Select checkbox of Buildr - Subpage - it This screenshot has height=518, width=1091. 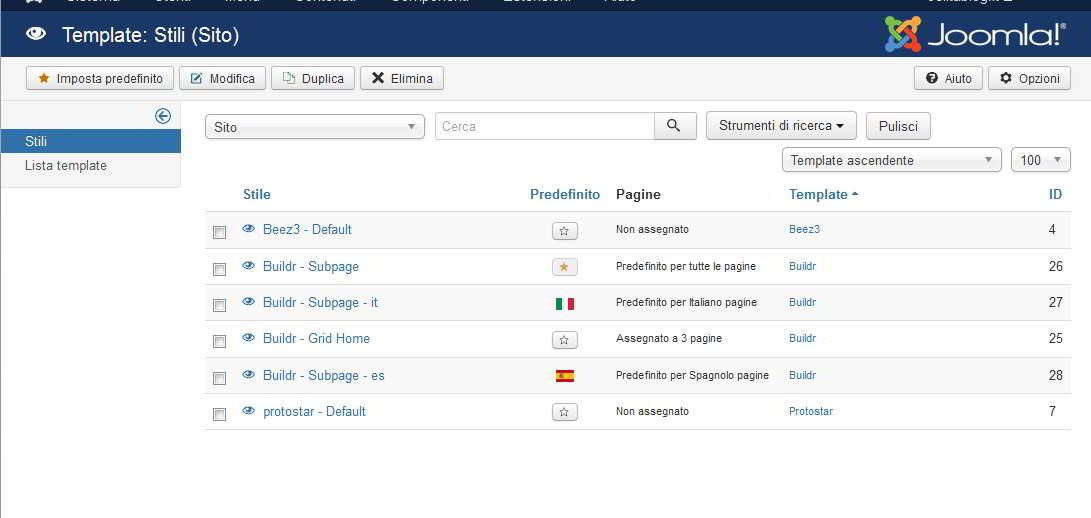coord(219,305)
